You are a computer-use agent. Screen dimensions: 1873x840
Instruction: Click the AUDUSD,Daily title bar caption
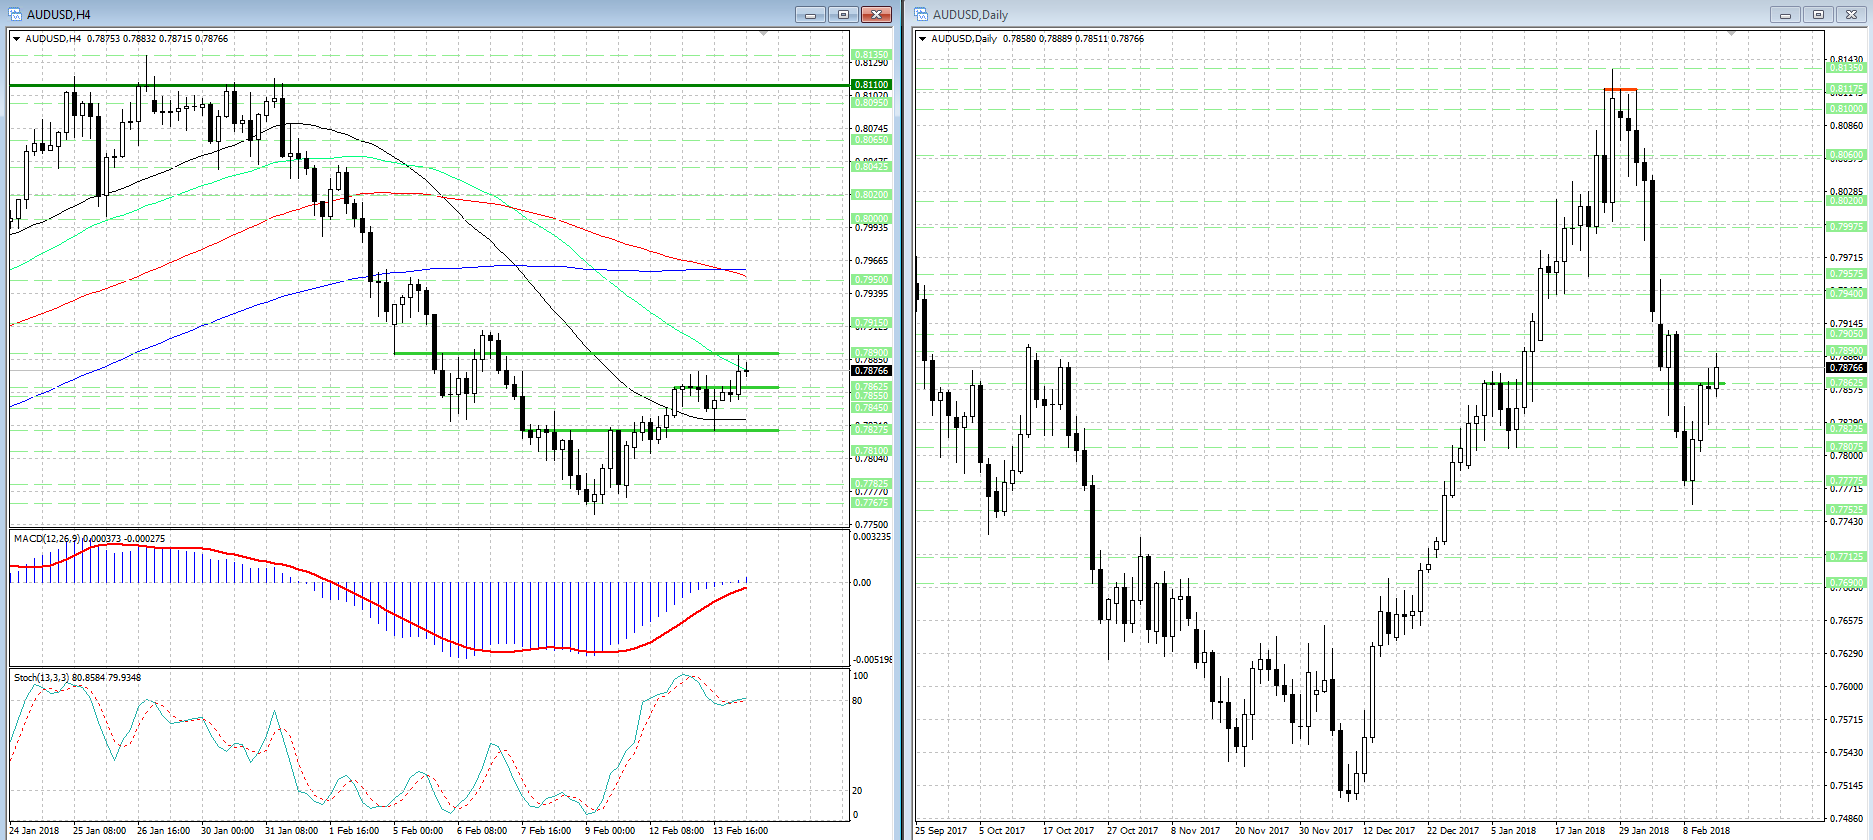coord(970,15)
